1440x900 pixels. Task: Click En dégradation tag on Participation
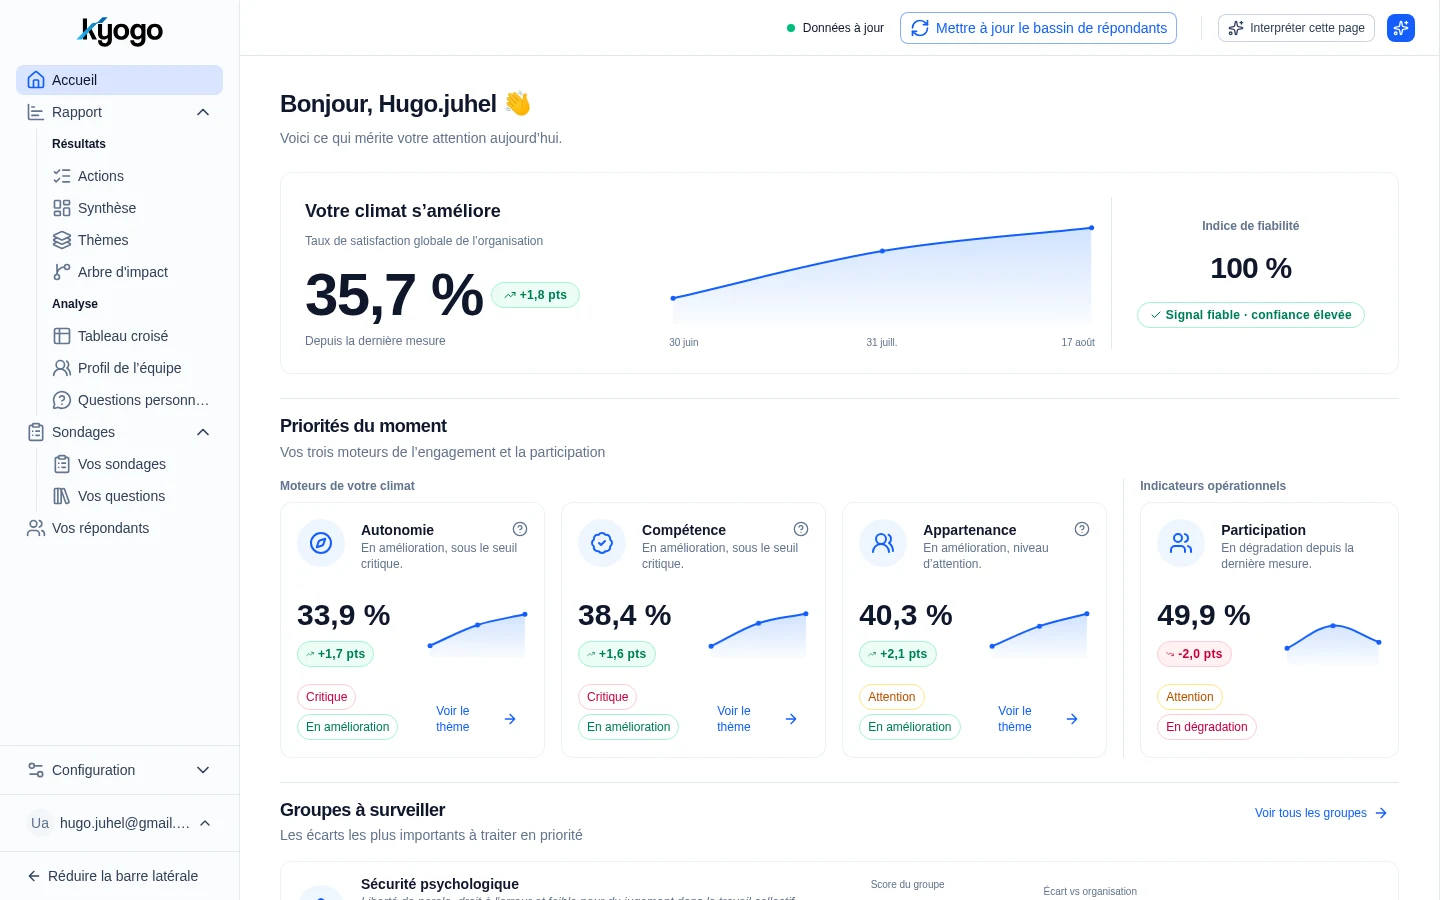1207,727
